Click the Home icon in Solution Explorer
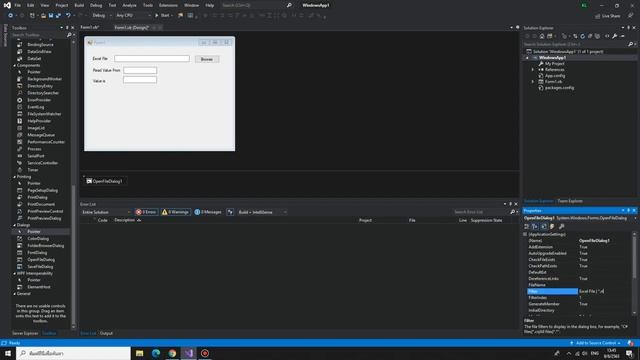Screen dimensions: 640x360 pos(542,36)
